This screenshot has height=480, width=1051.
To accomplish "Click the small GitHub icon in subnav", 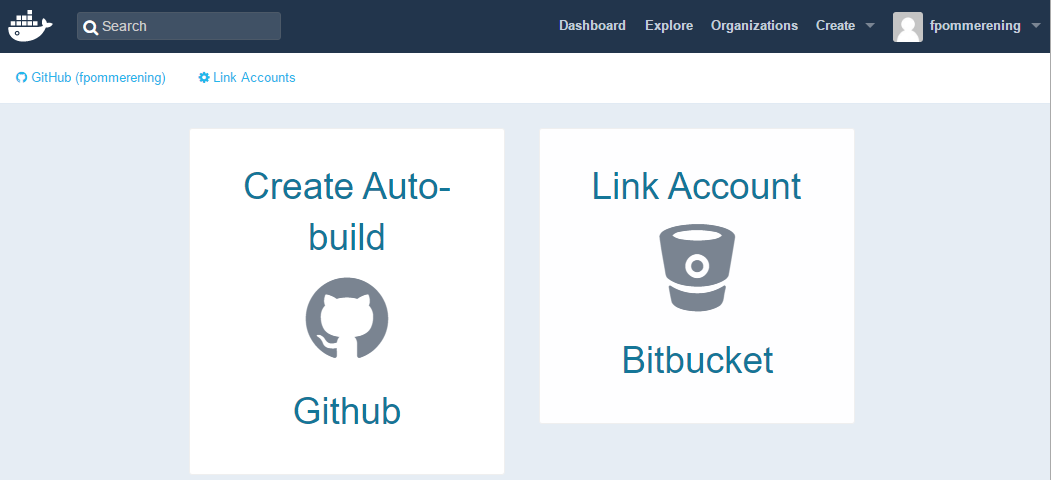I will (x=21, y=78).
